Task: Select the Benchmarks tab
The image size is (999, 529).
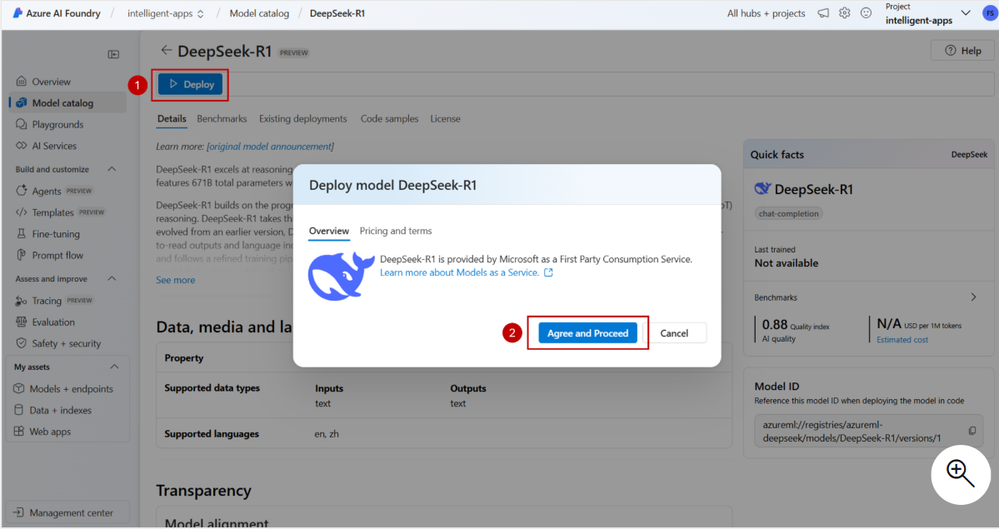Action: click(222, 119)
